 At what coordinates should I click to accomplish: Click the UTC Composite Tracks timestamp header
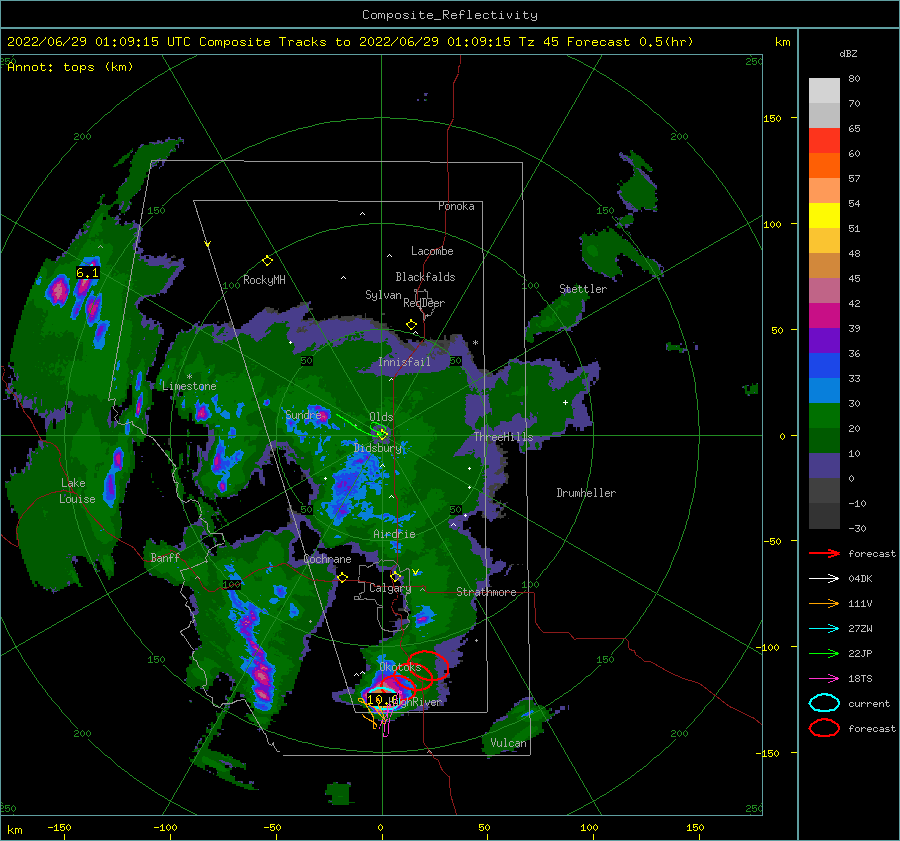(350, 42)
